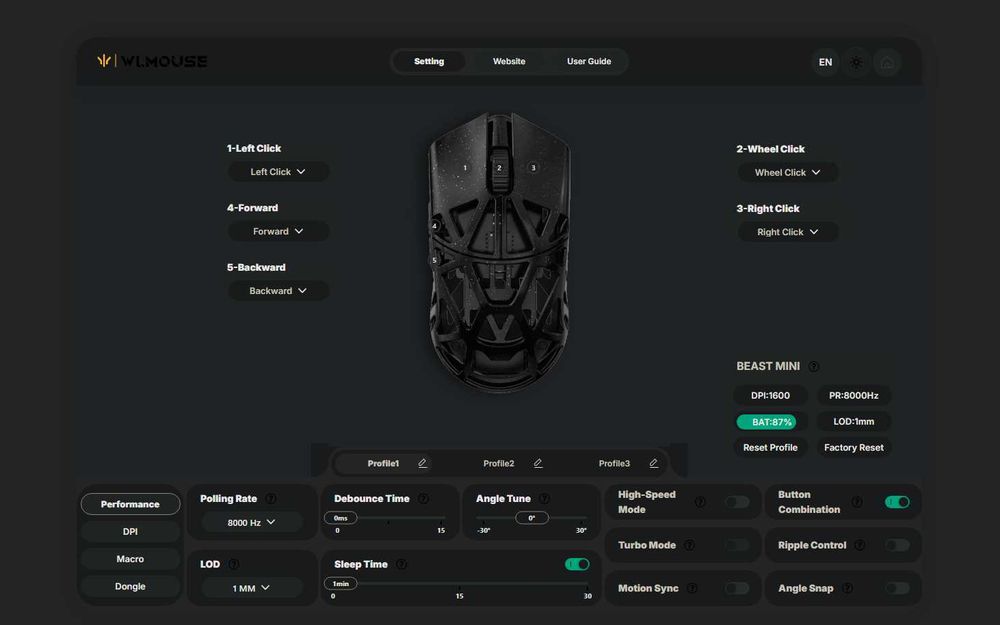Enable Turbo Mode toggle
The image size is (1000, 625).
click(x=737, y=545)
